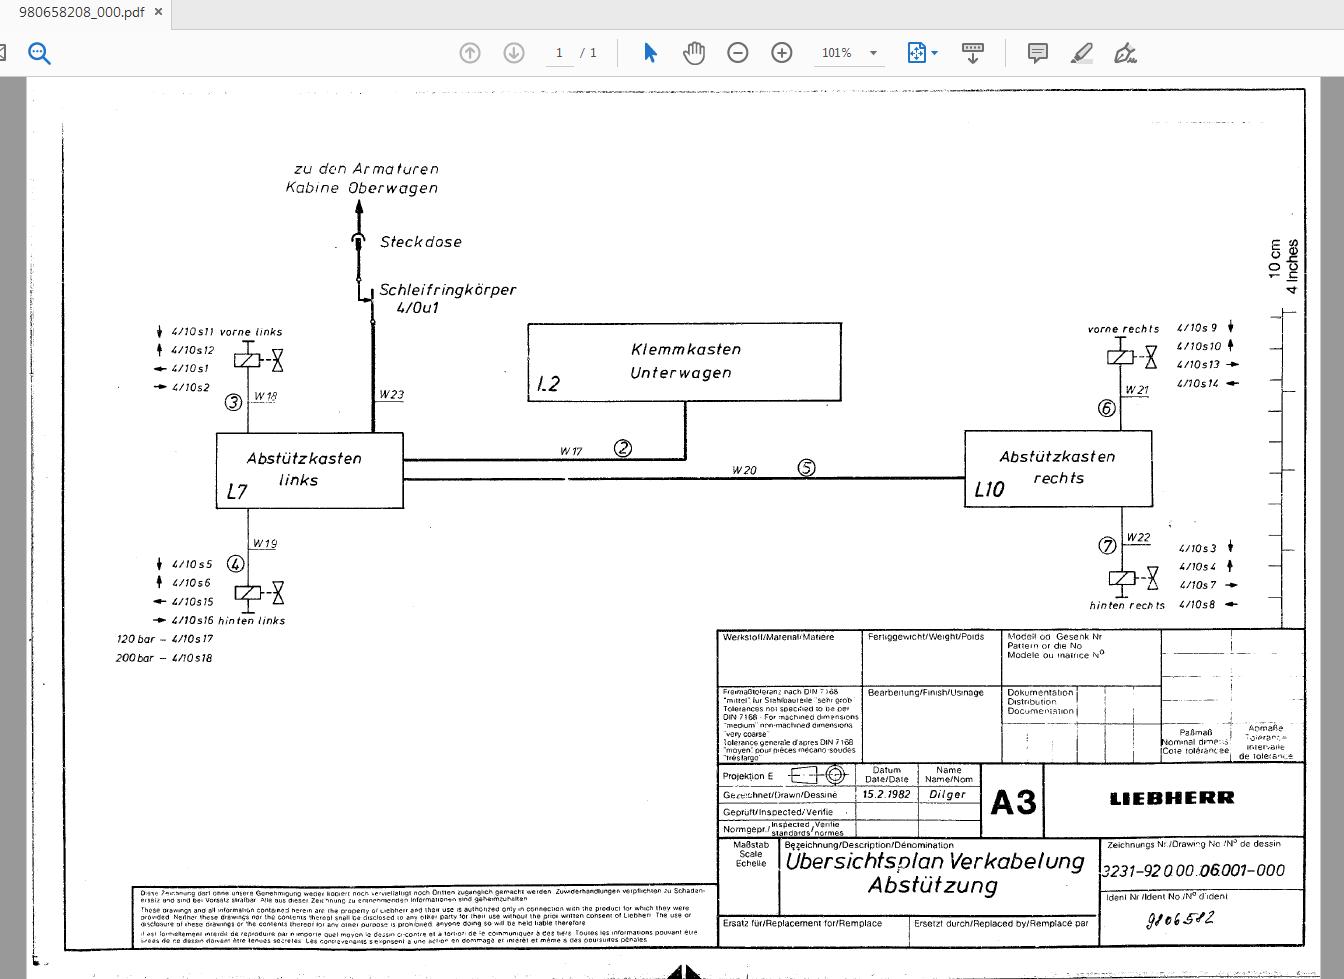Zoom out with the minus button
Screen dimensions: 1344x979
(x=738, y=53)
